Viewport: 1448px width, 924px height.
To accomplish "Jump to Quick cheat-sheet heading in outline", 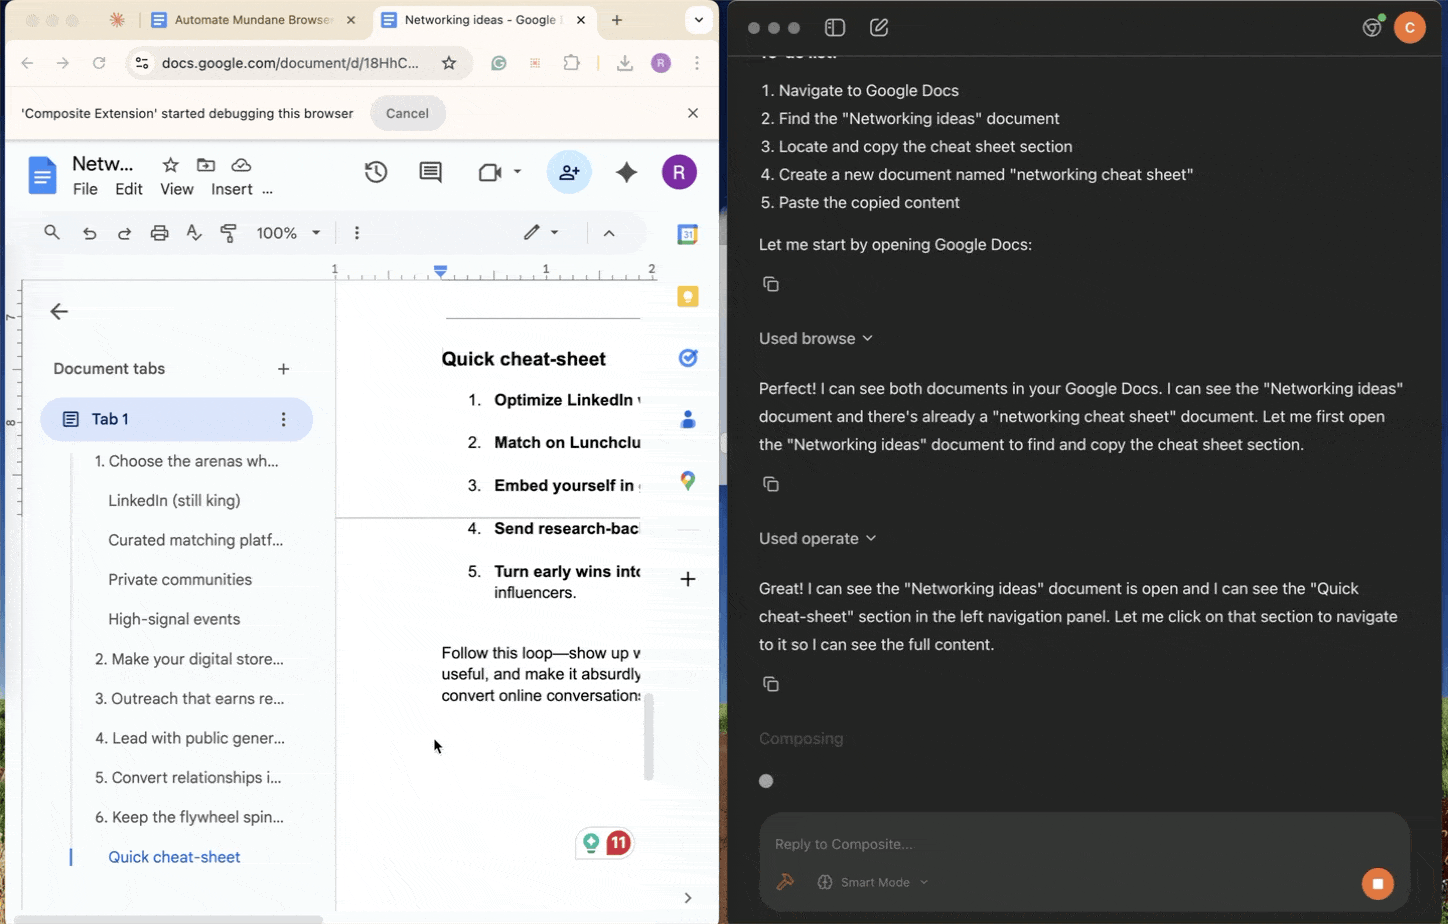I will point(174,857).
